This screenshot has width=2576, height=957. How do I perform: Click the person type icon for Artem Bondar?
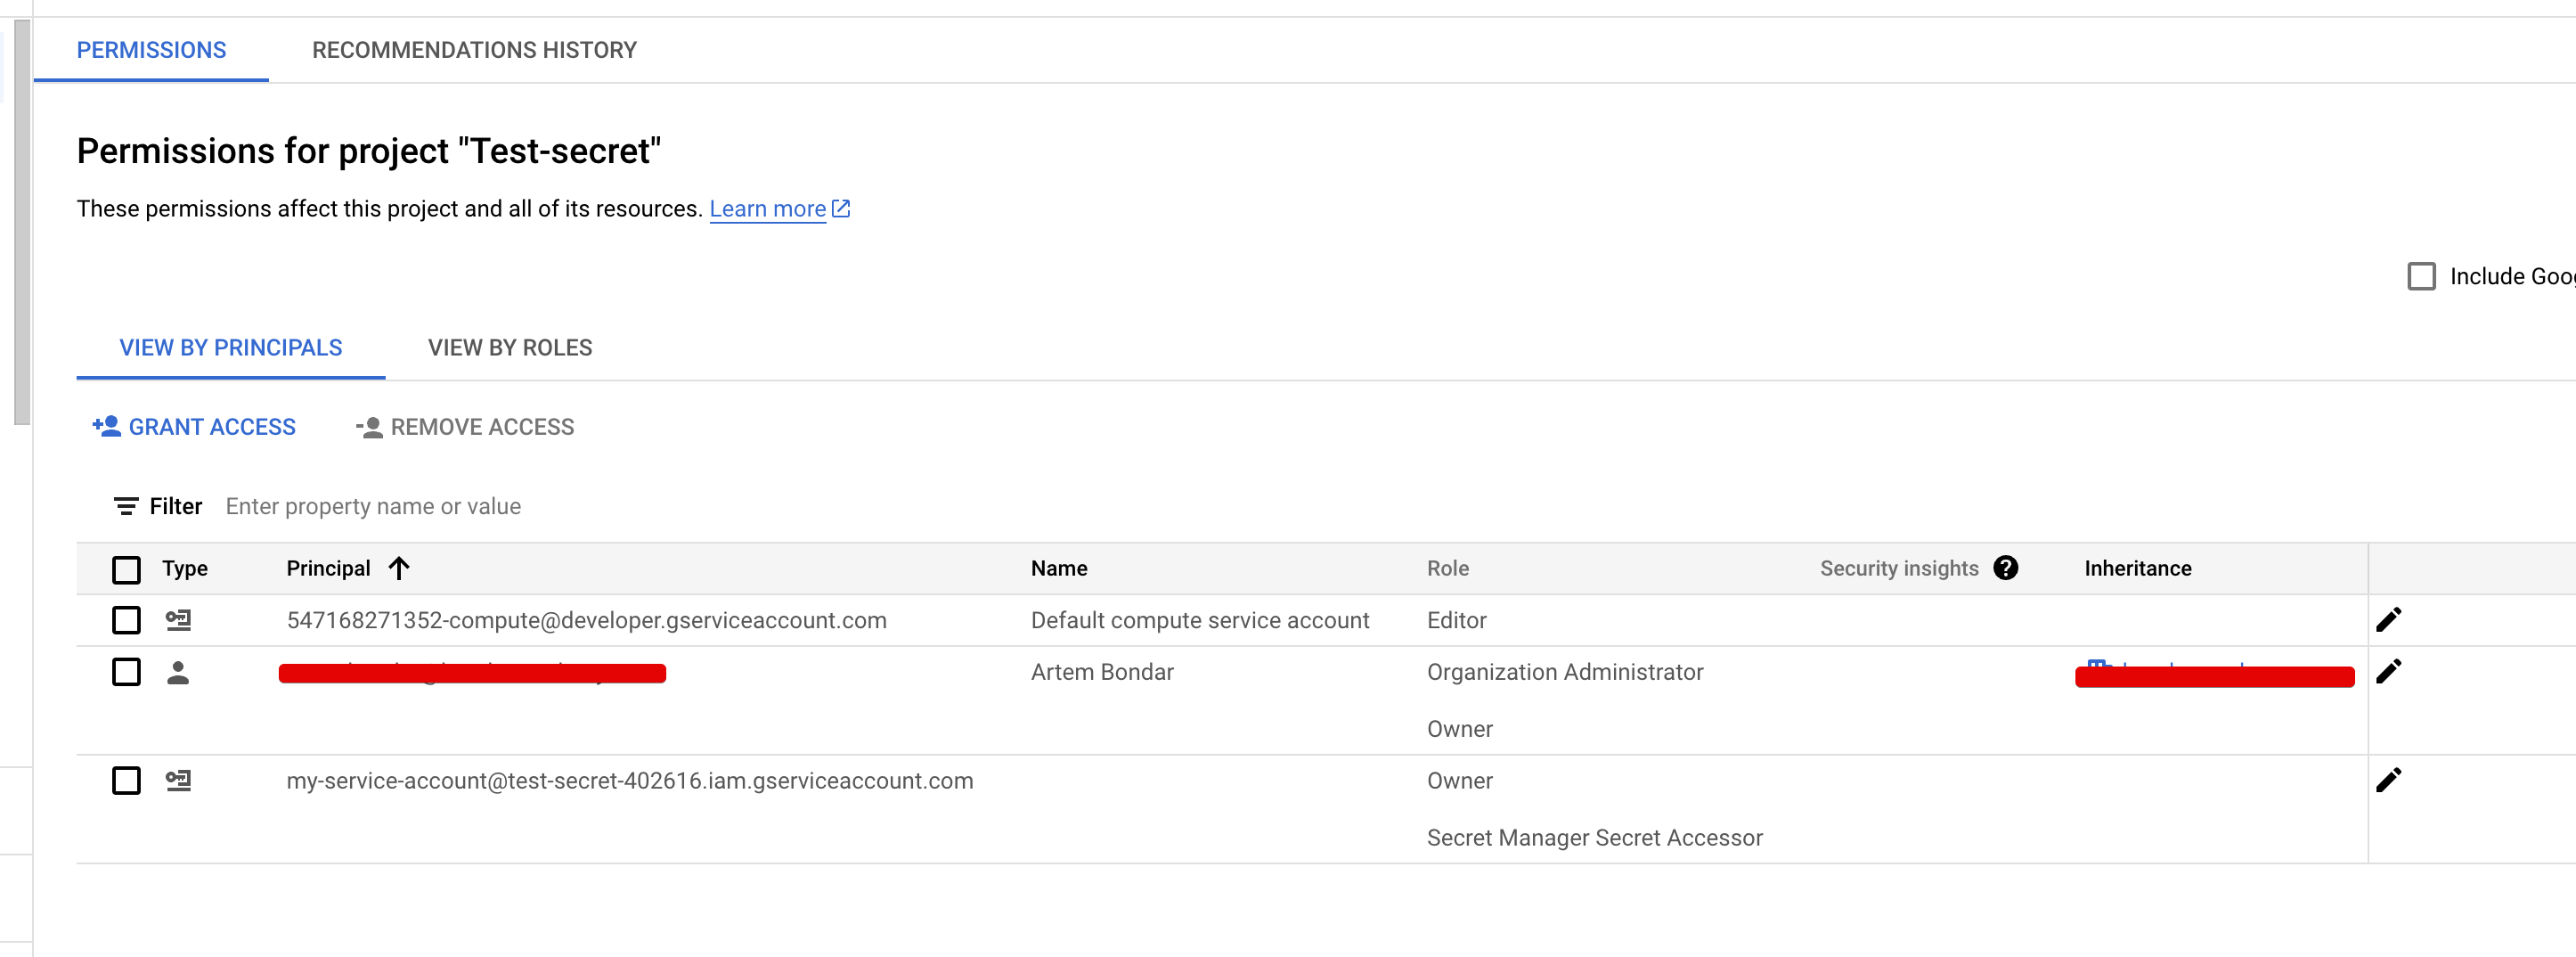pyautogui.click(x=180, y=671)
